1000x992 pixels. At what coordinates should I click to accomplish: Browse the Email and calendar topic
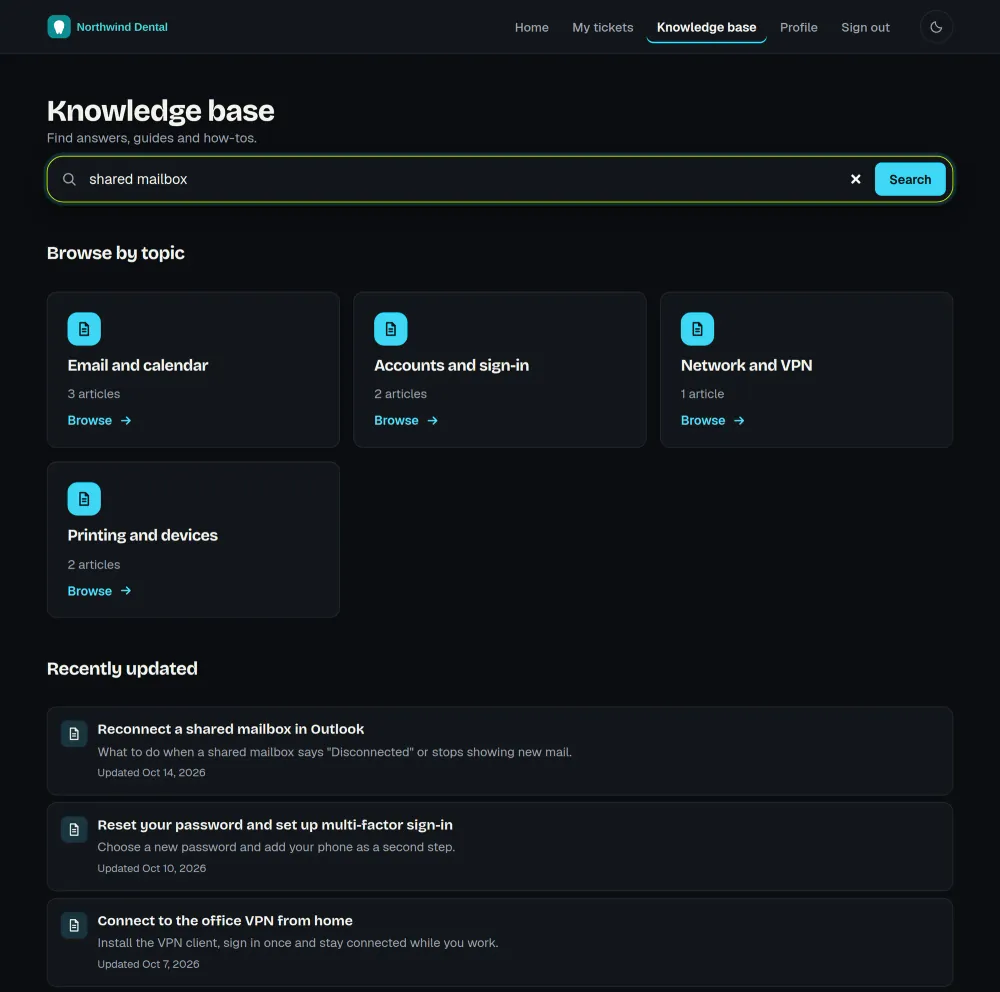click(99, 420)
